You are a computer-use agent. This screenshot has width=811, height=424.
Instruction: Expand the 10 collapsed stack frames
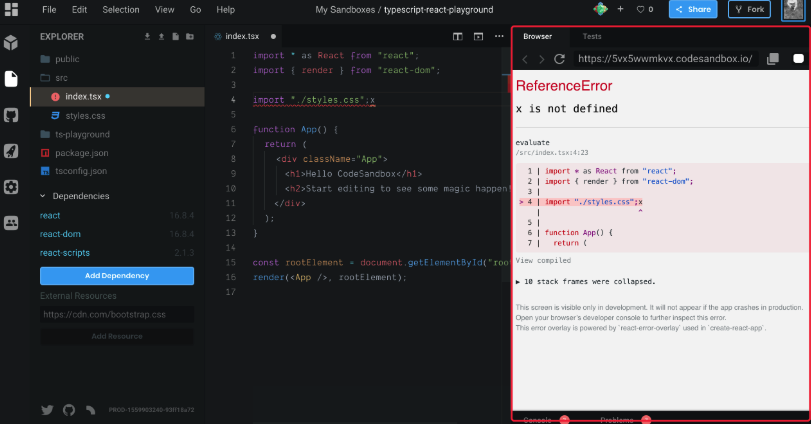(585, 282)
